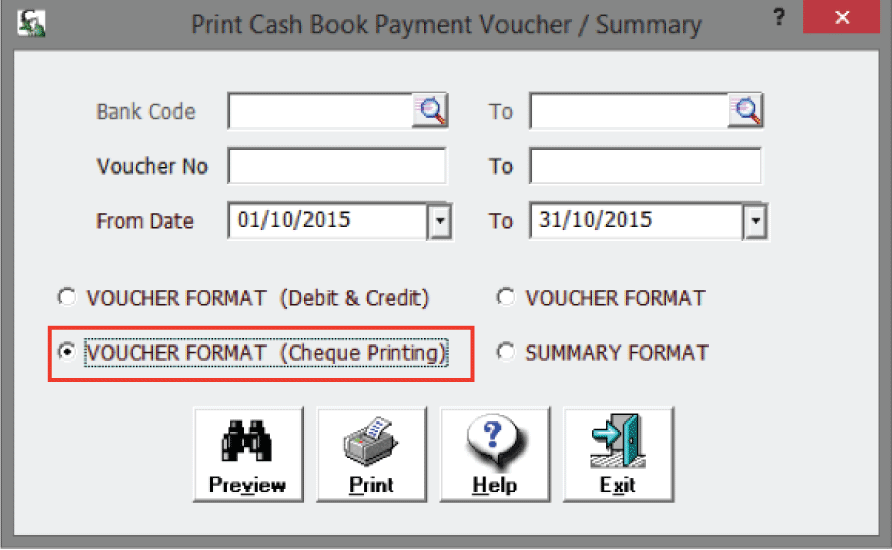Click the Bank Code To input field
This screenshot has width=892, height=550.
pyautogui.click(x=629, y=110)
